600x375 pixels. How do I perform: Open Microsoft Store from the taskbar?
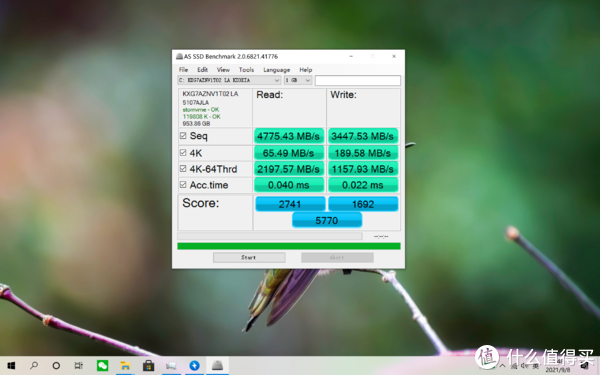pos(148,366)
